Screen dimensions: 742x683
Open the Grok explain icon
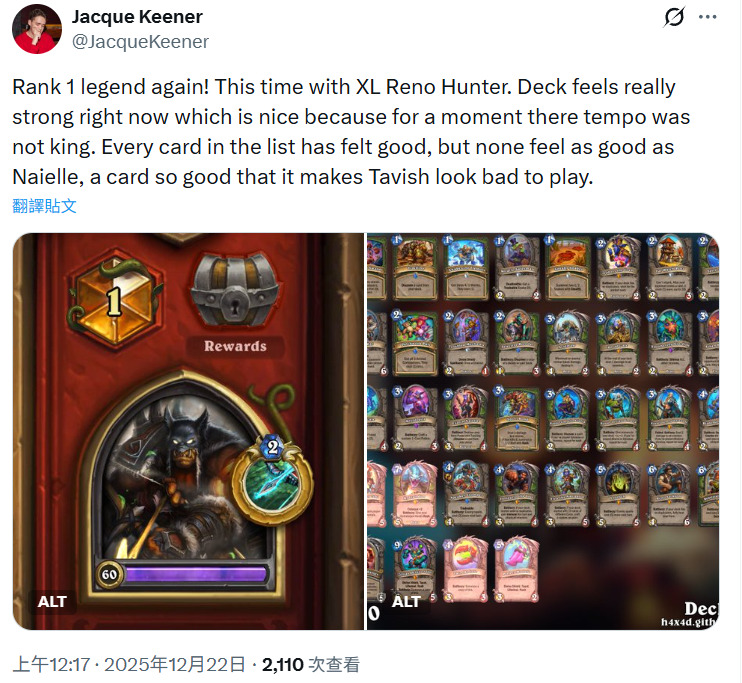click(673, 17)
